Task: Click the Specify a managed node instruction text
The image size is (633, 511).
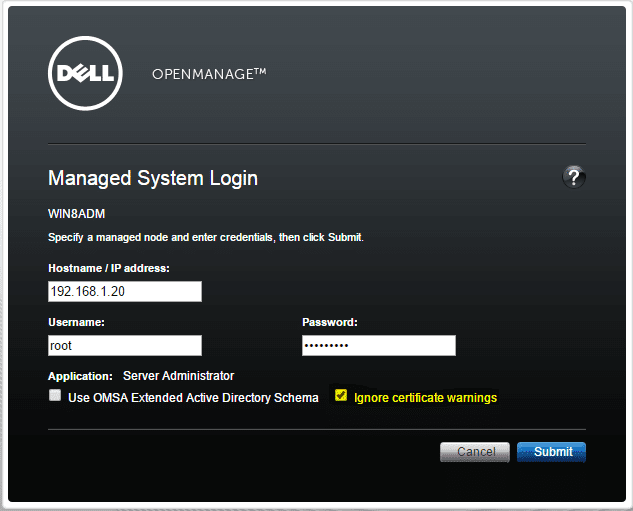Action: (206, 238)
